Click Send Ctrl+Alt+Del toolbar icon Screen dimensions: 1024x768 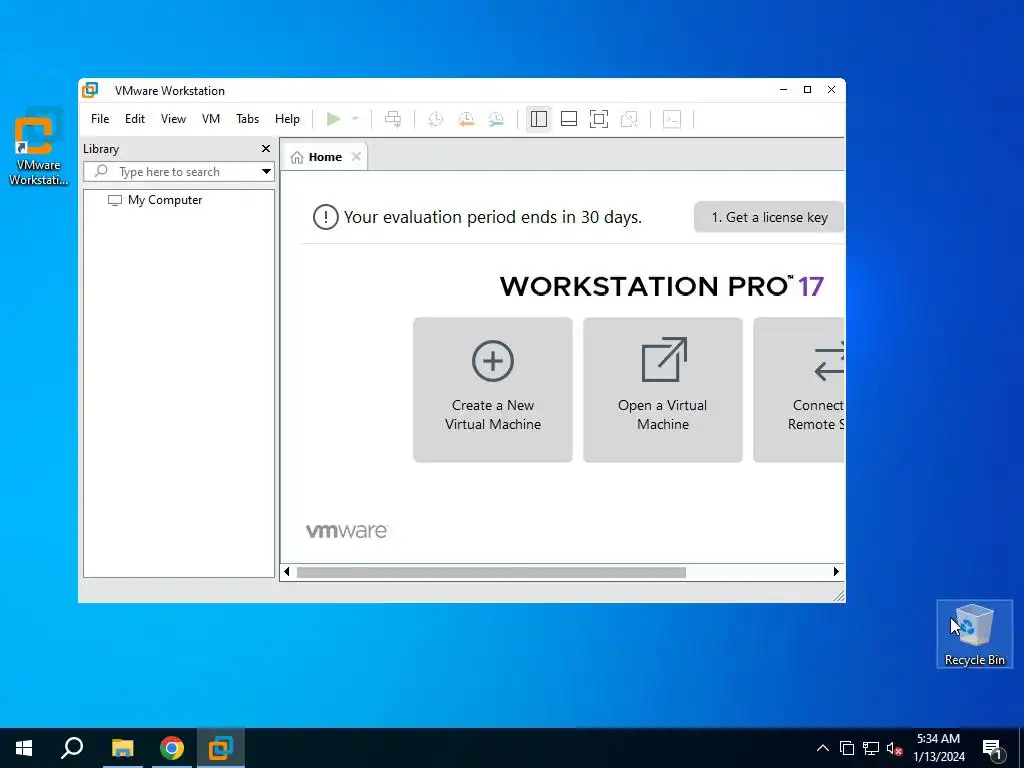(x=393, y=119)
